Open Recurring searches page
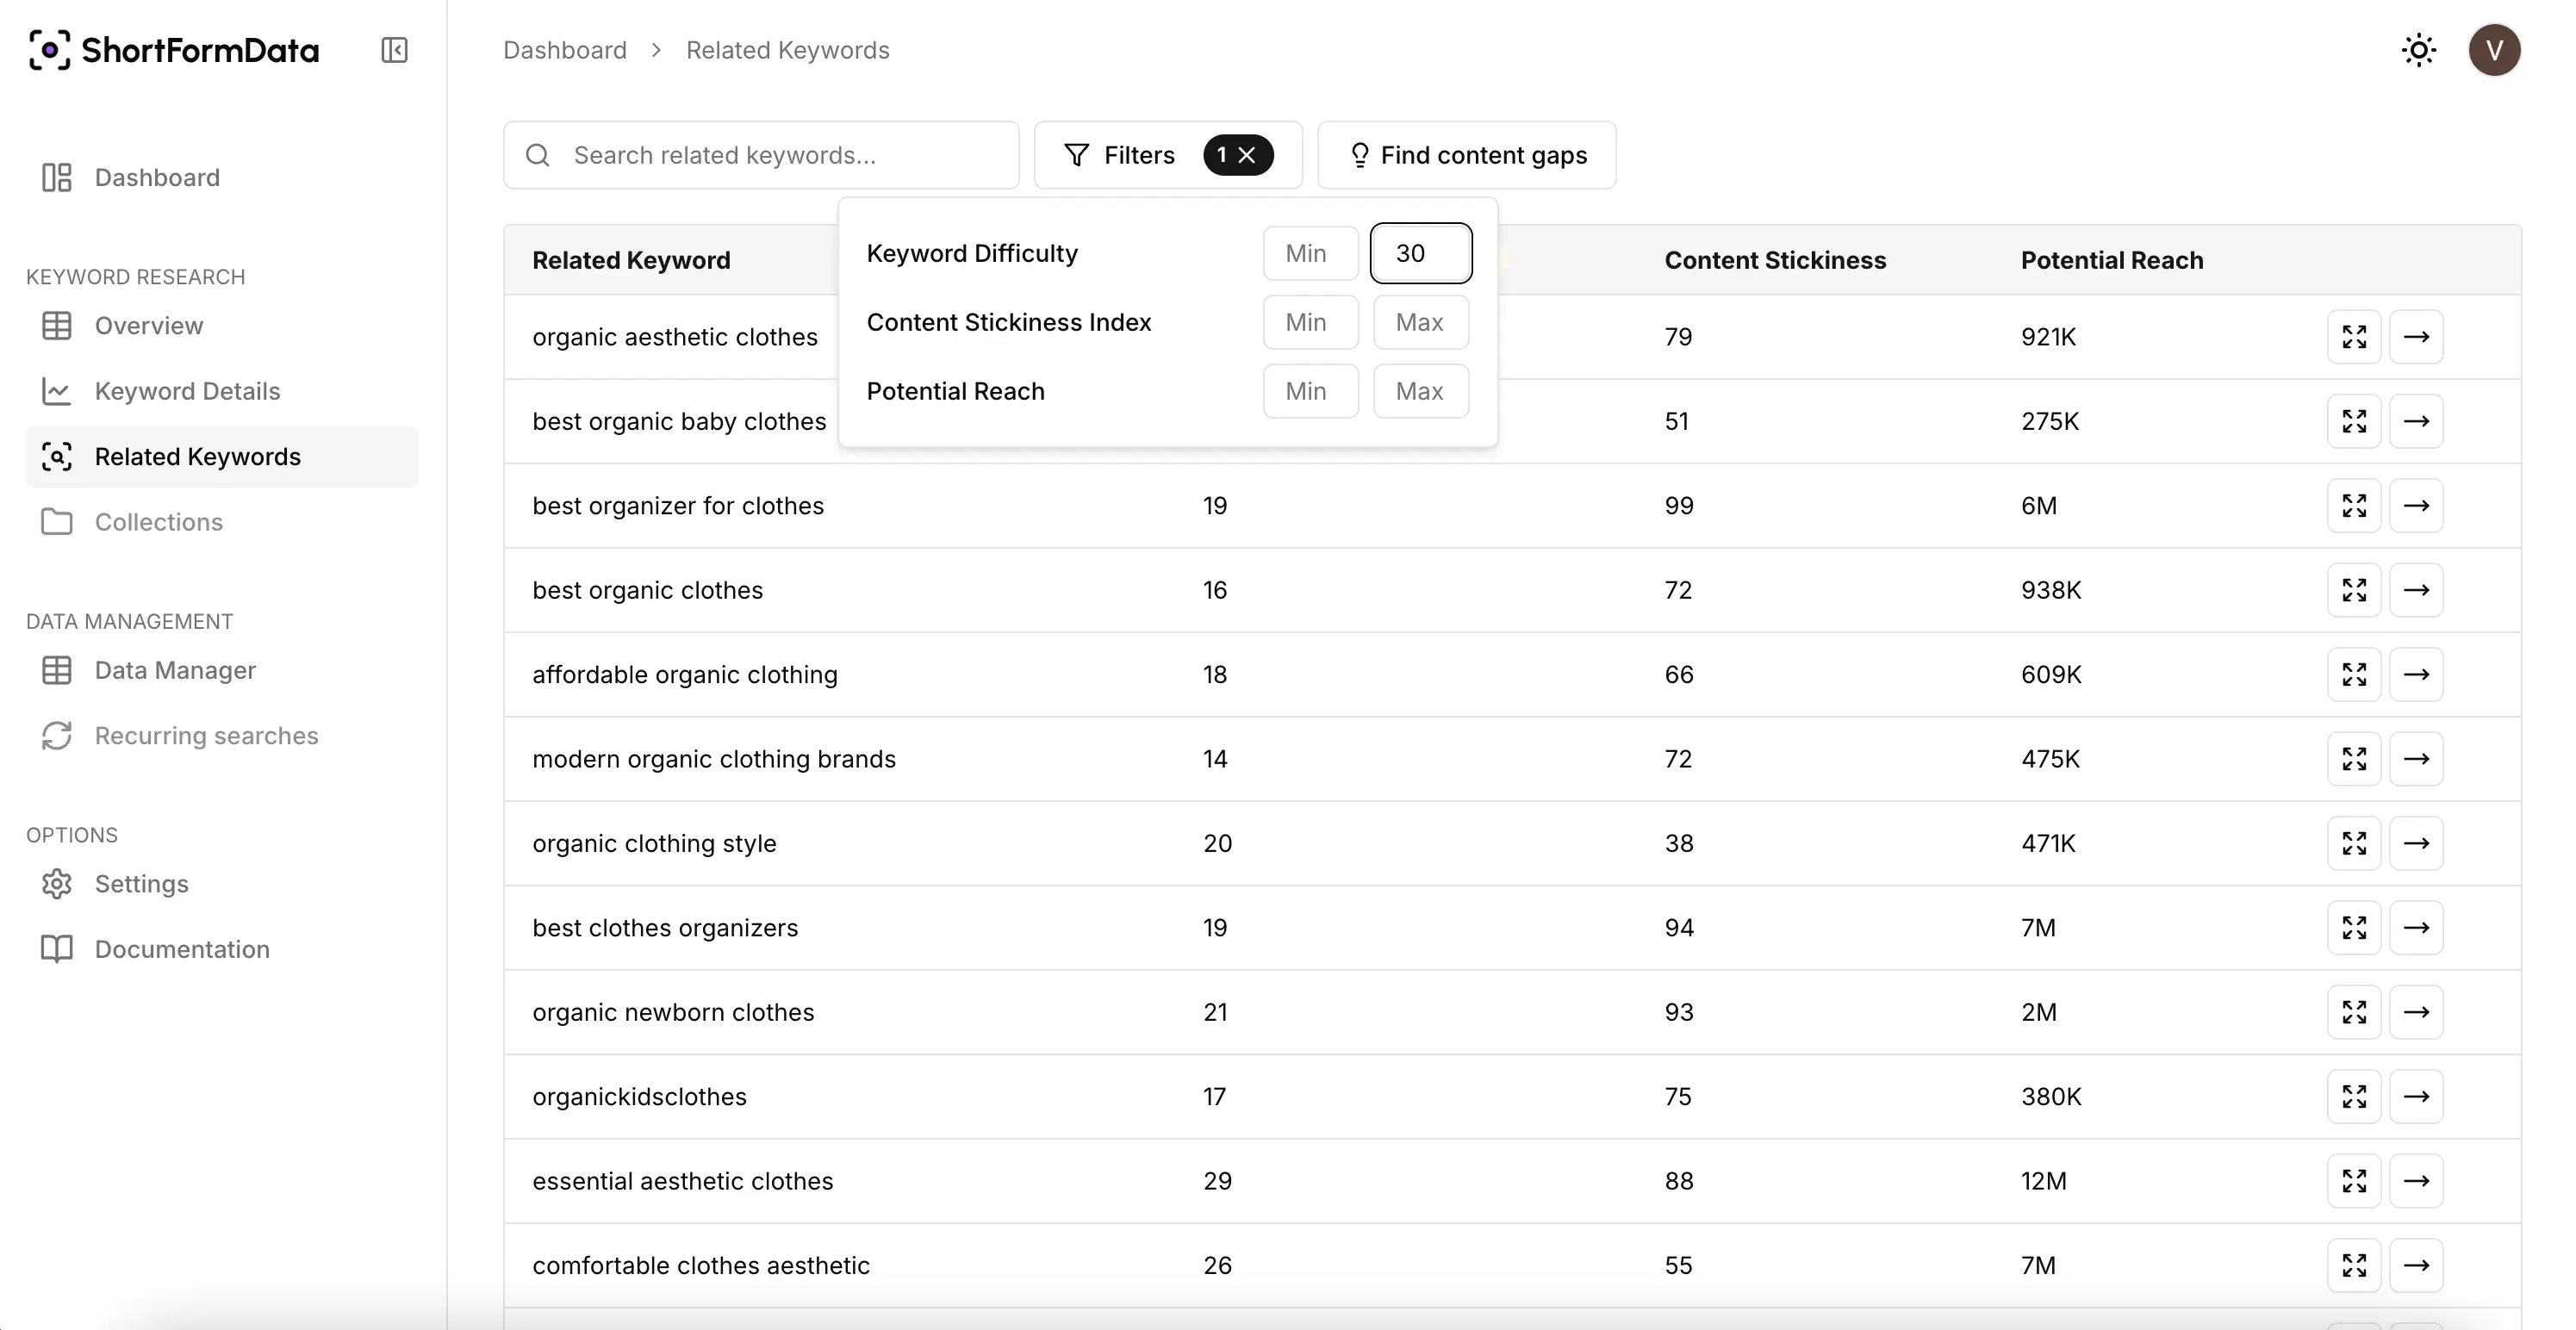The height and width of the screenshot is (1330, 2576). tap(222, 736)
